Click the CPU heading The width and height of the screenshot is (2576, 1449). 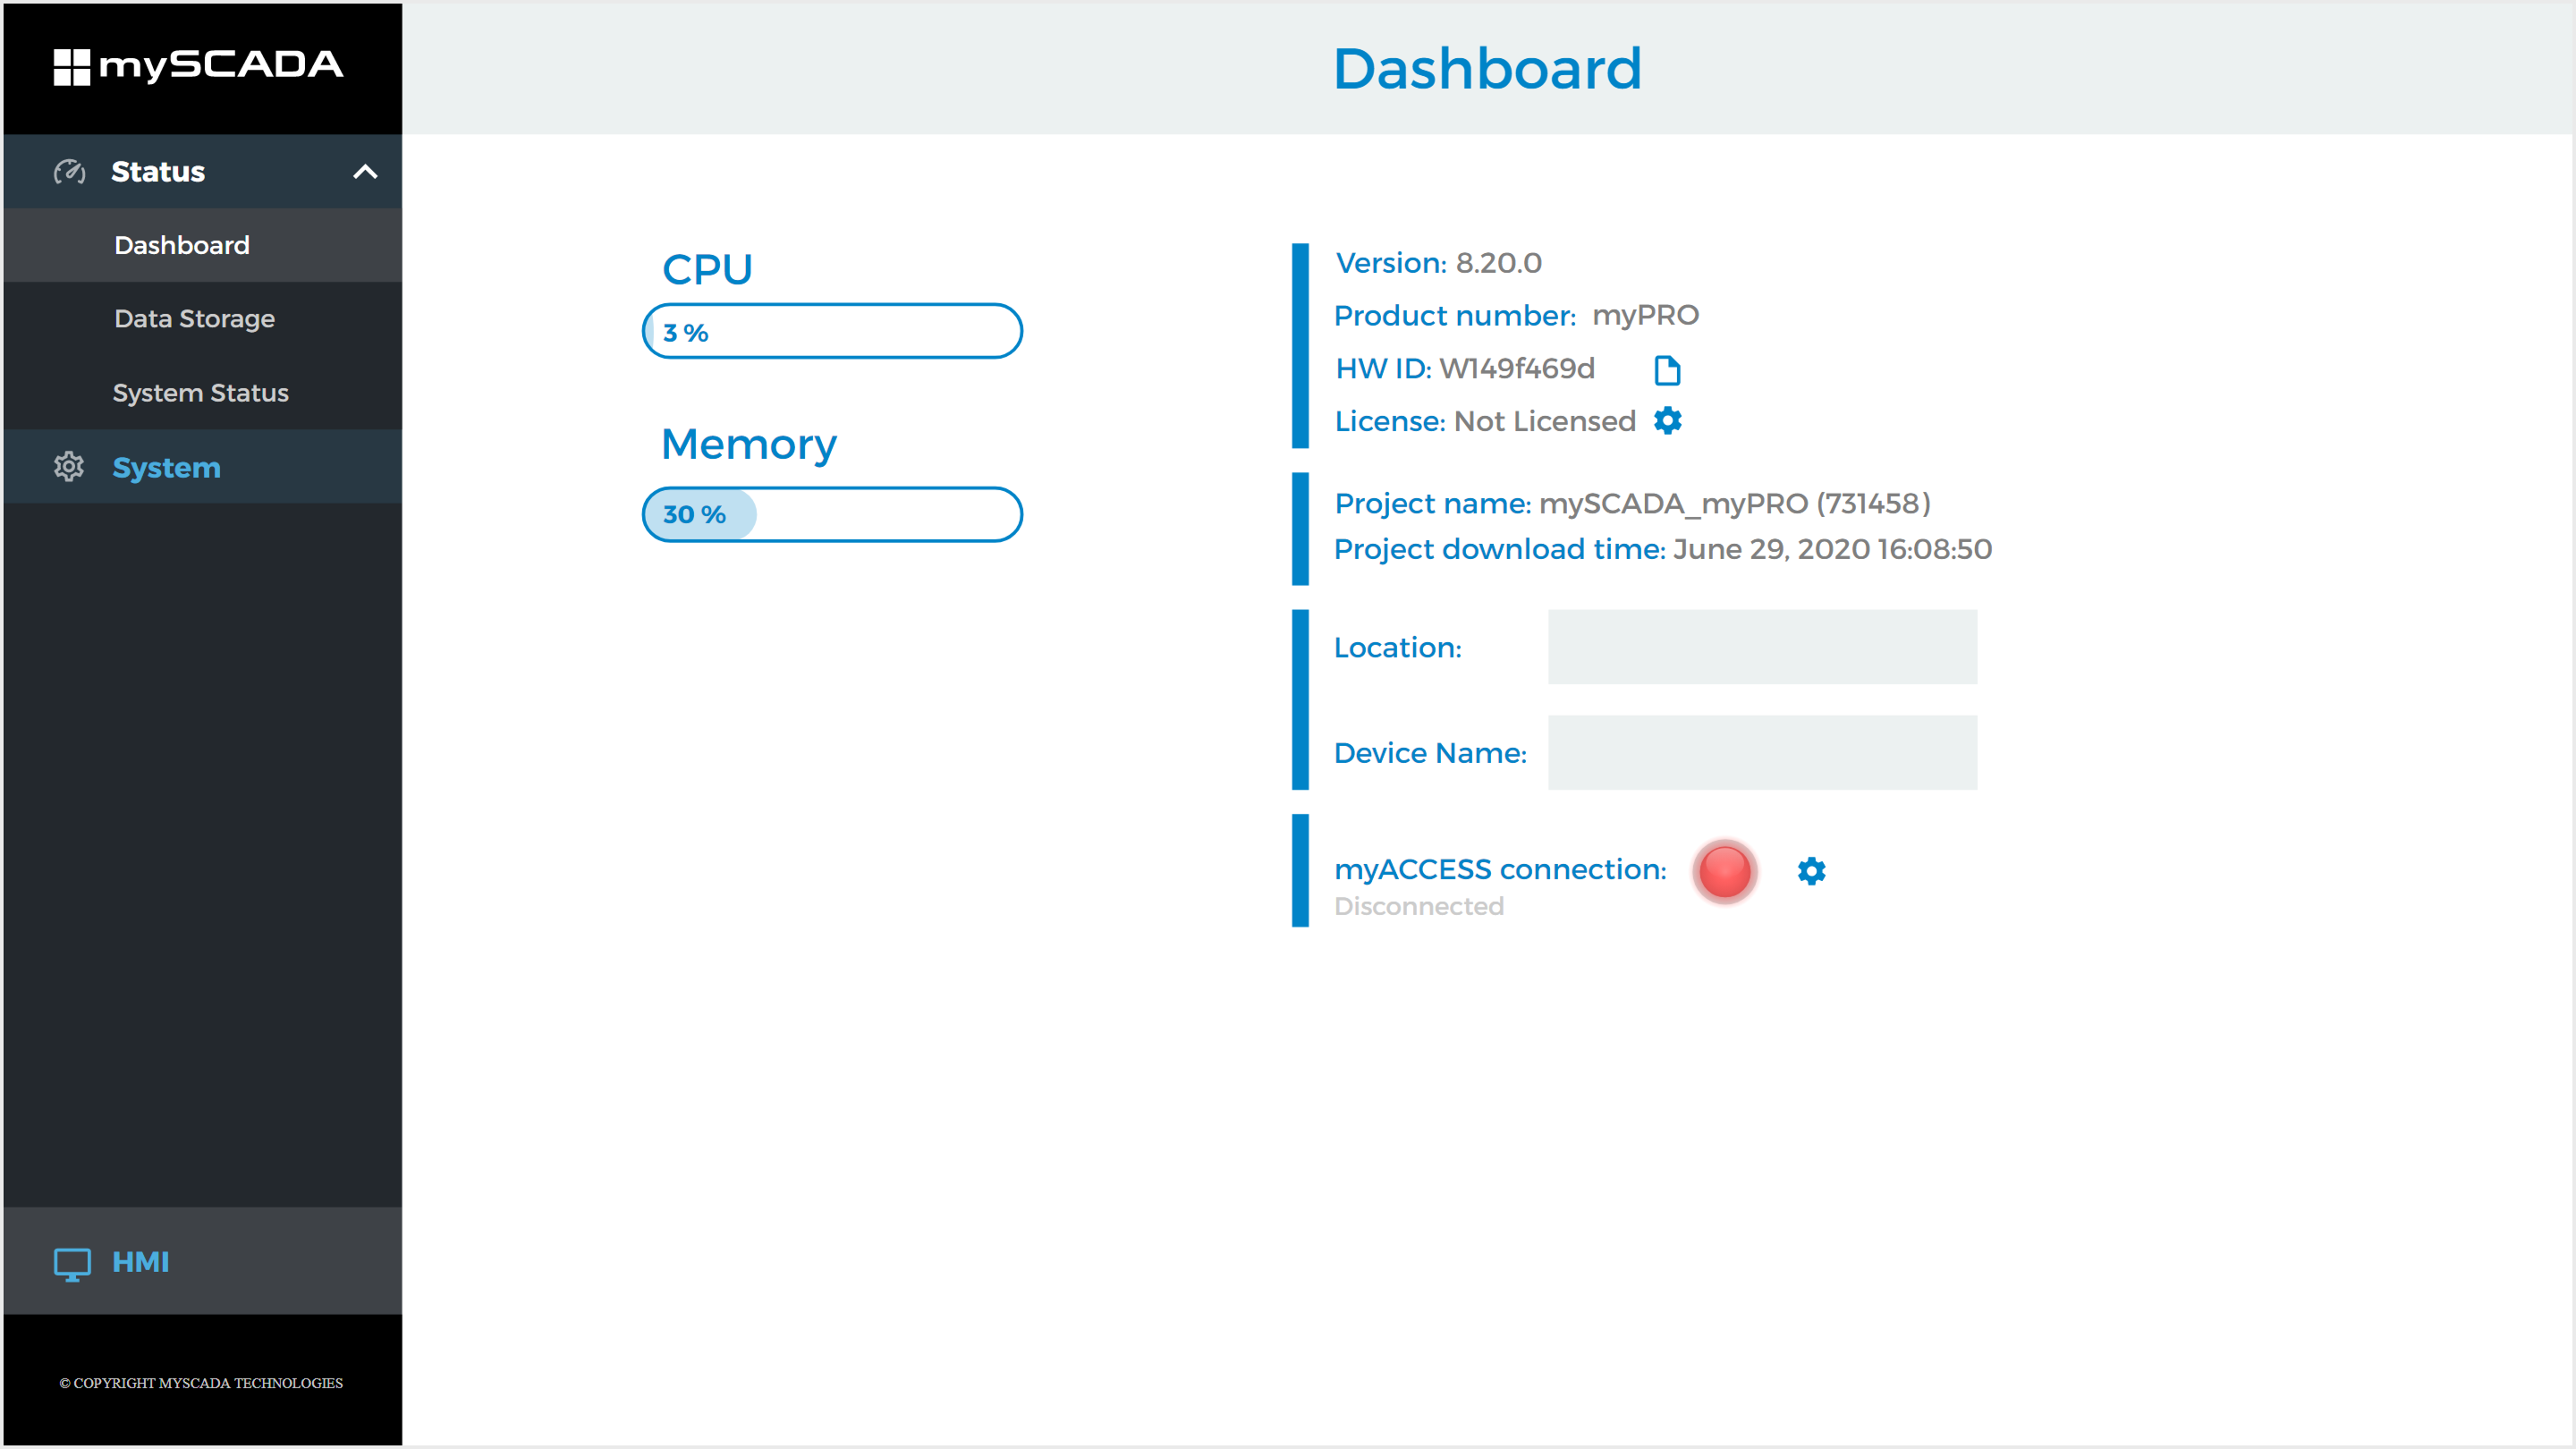tap(707, 269)
